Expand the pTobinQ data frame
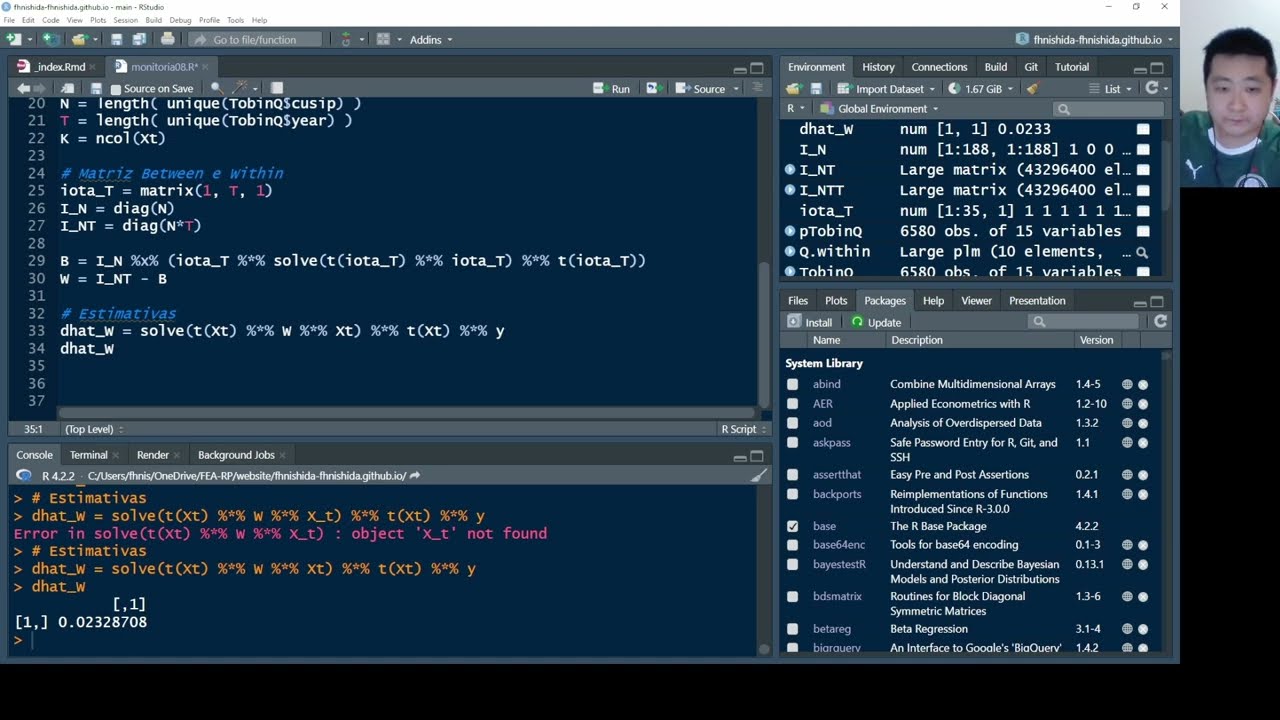 tap(790, 231)
